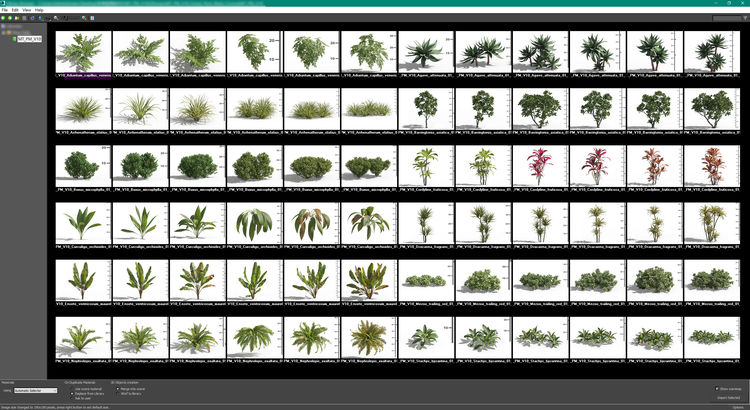
Task: Click the leftmost green circle toolbar icon
Action: pyautogui.click(x=3, y=18)
